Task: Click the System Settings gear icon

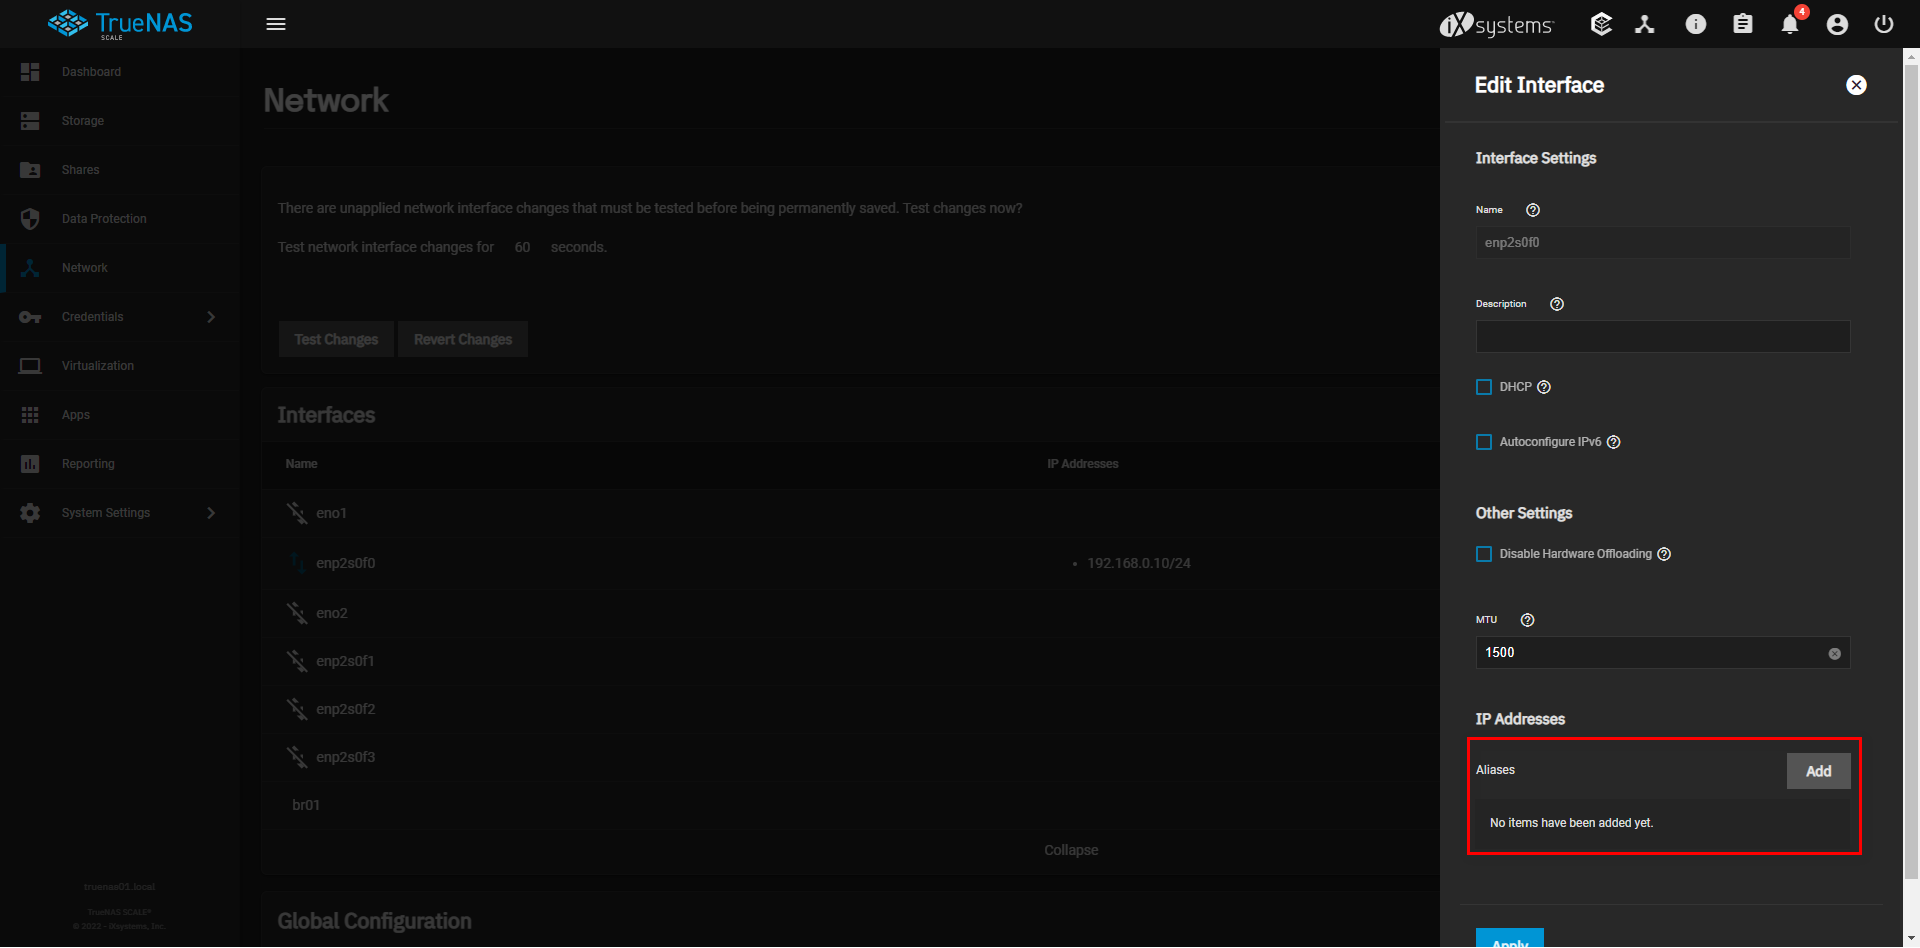Action: click(30, 513)
